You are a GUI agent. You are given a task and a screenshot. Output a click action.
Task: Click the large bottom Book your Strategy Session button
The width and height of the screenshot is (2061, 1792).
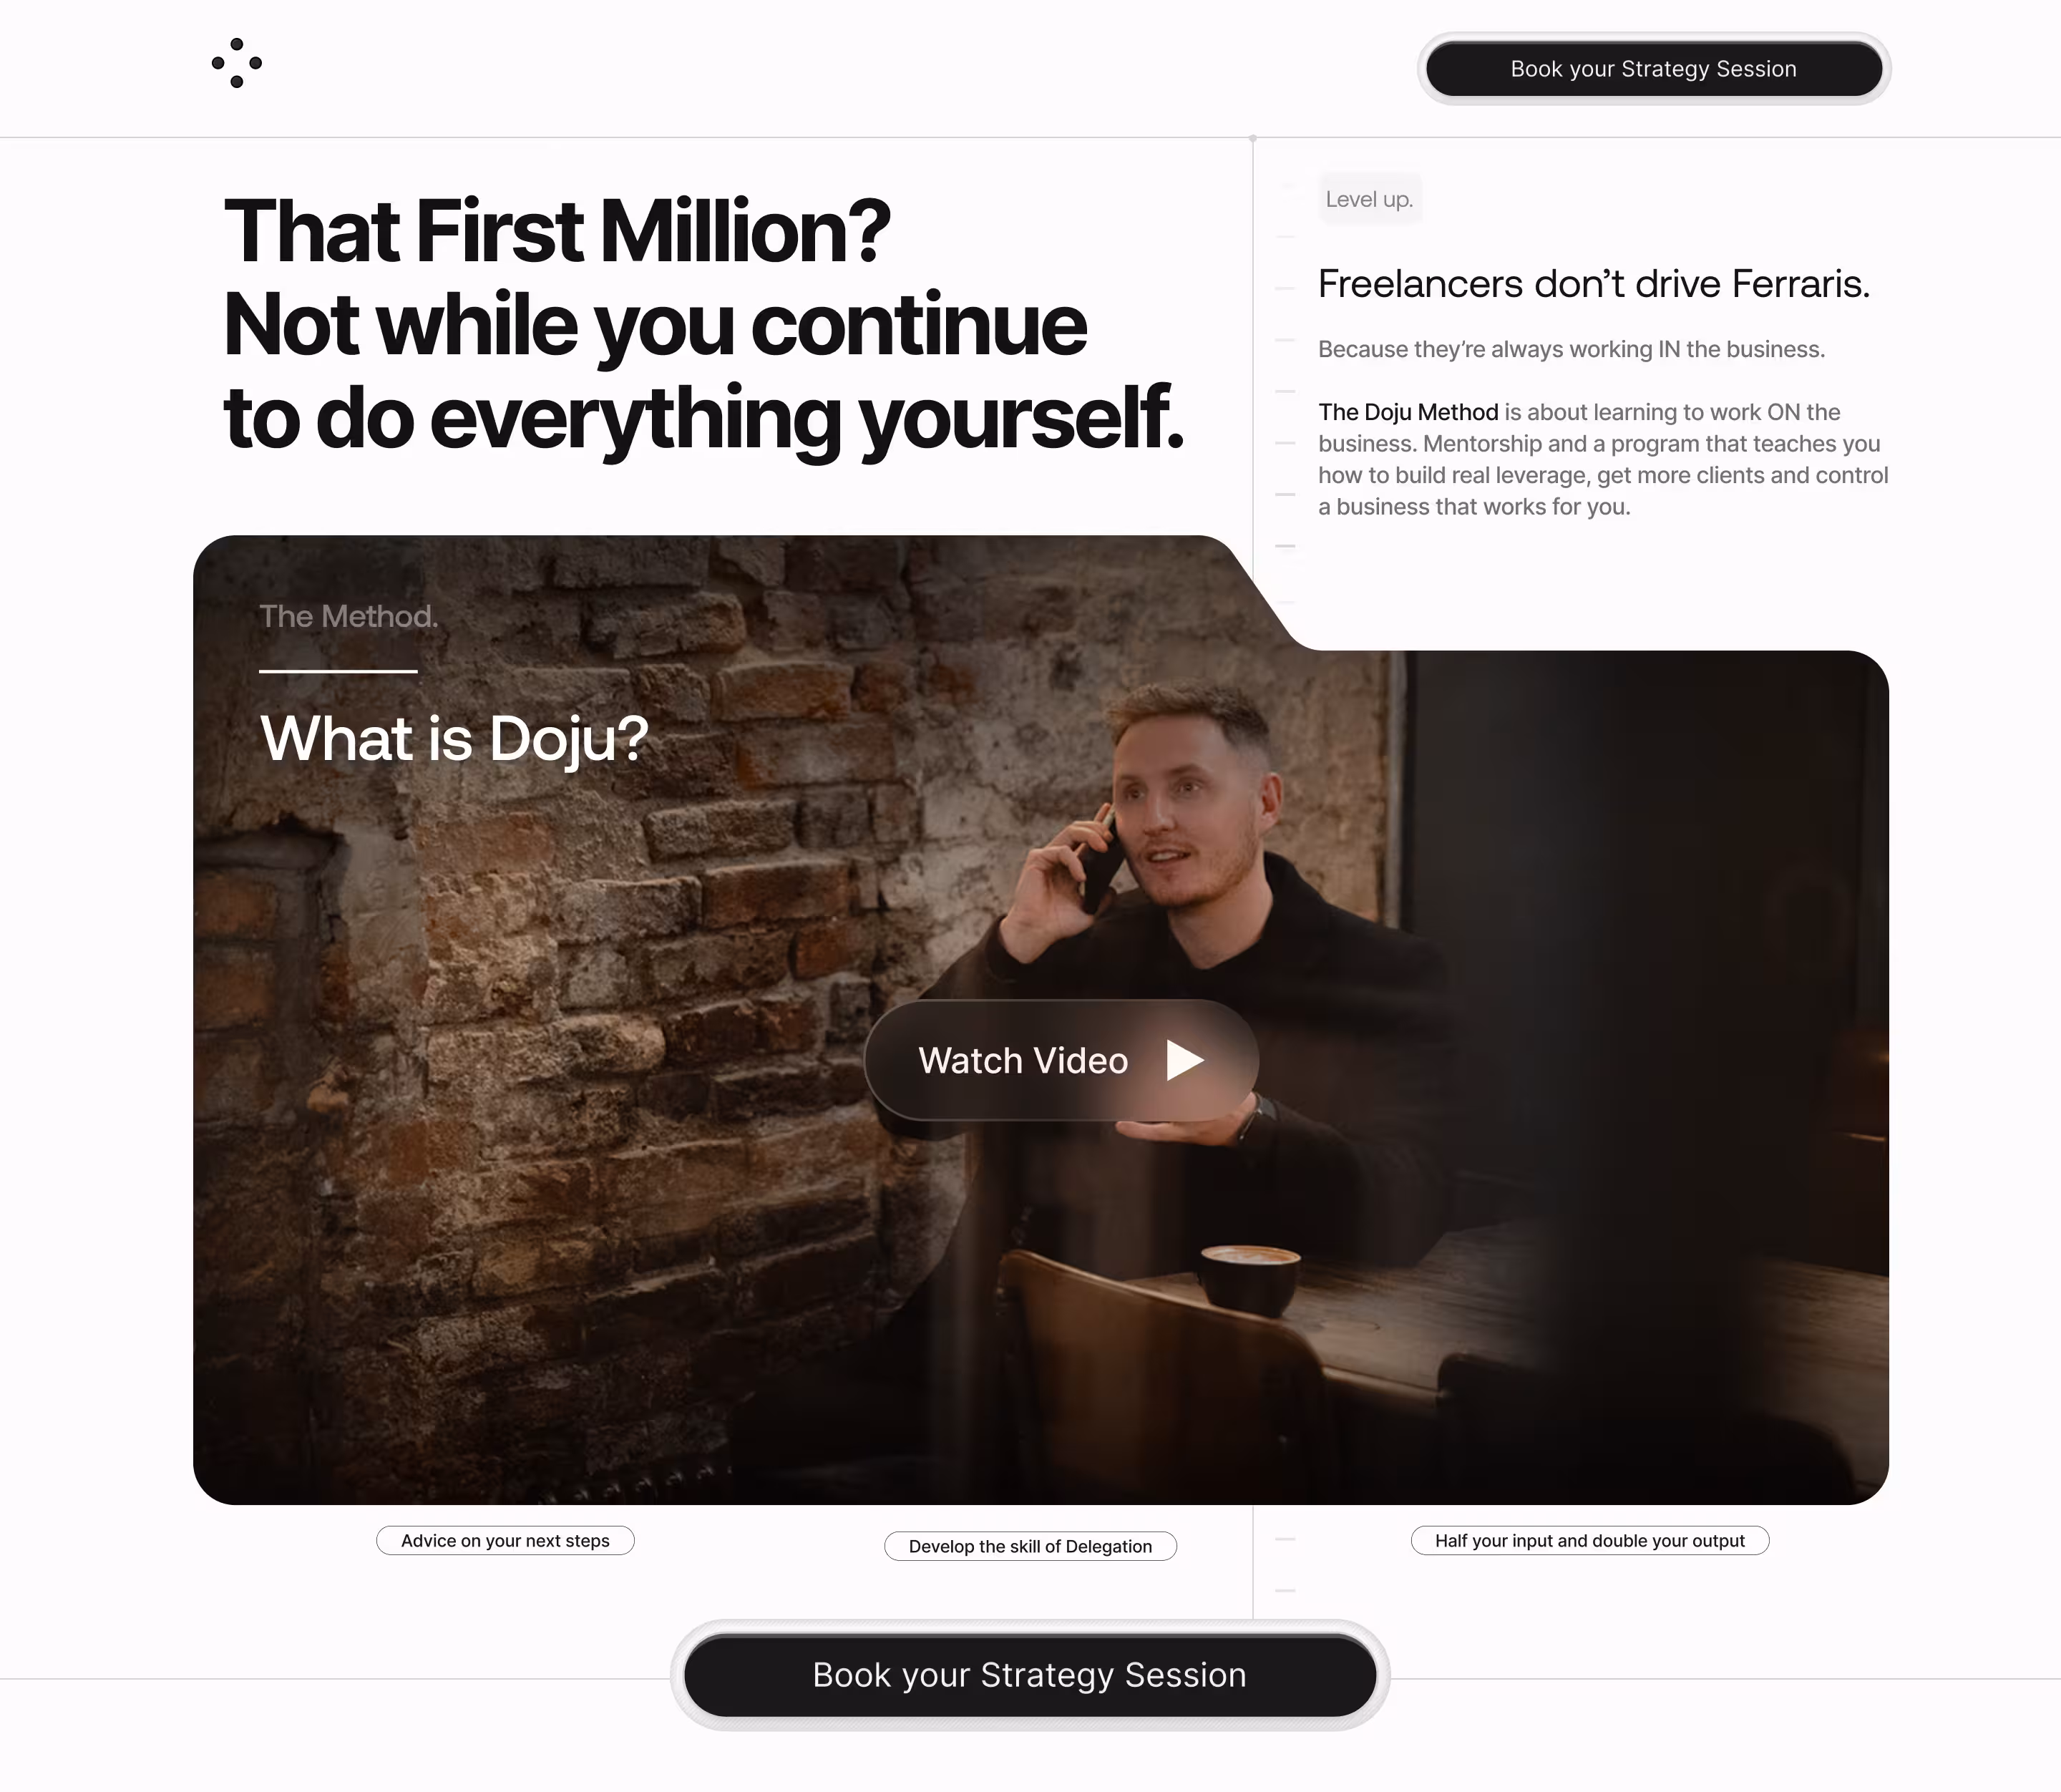[x=1030, y=1675]
